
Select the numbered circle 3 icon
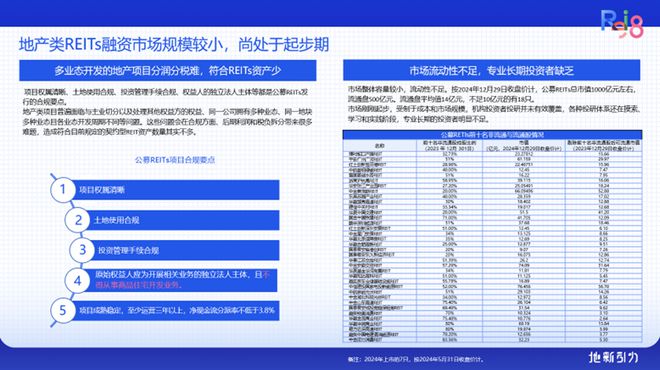[x=82, y=250]
